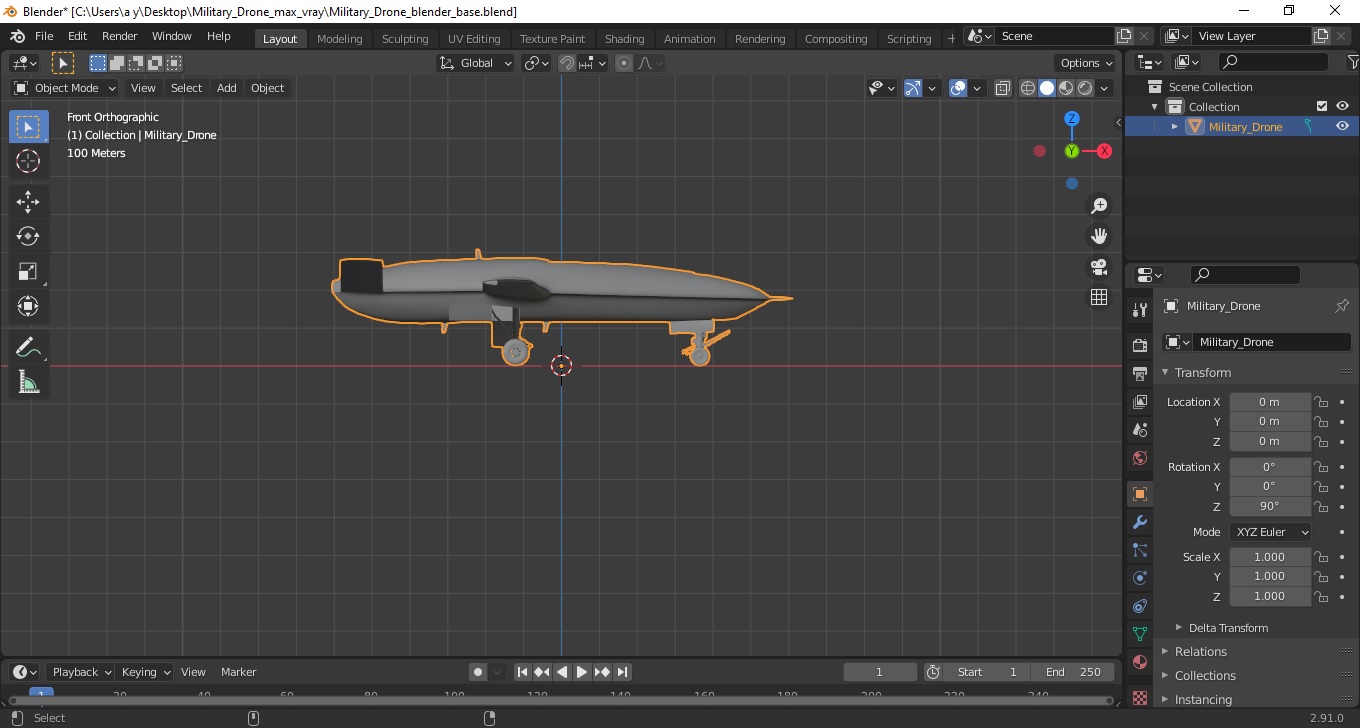Switch to Wireframe viewport shading
Viewport: 1360px width, 728px height.
click(x=1028, y=88)
